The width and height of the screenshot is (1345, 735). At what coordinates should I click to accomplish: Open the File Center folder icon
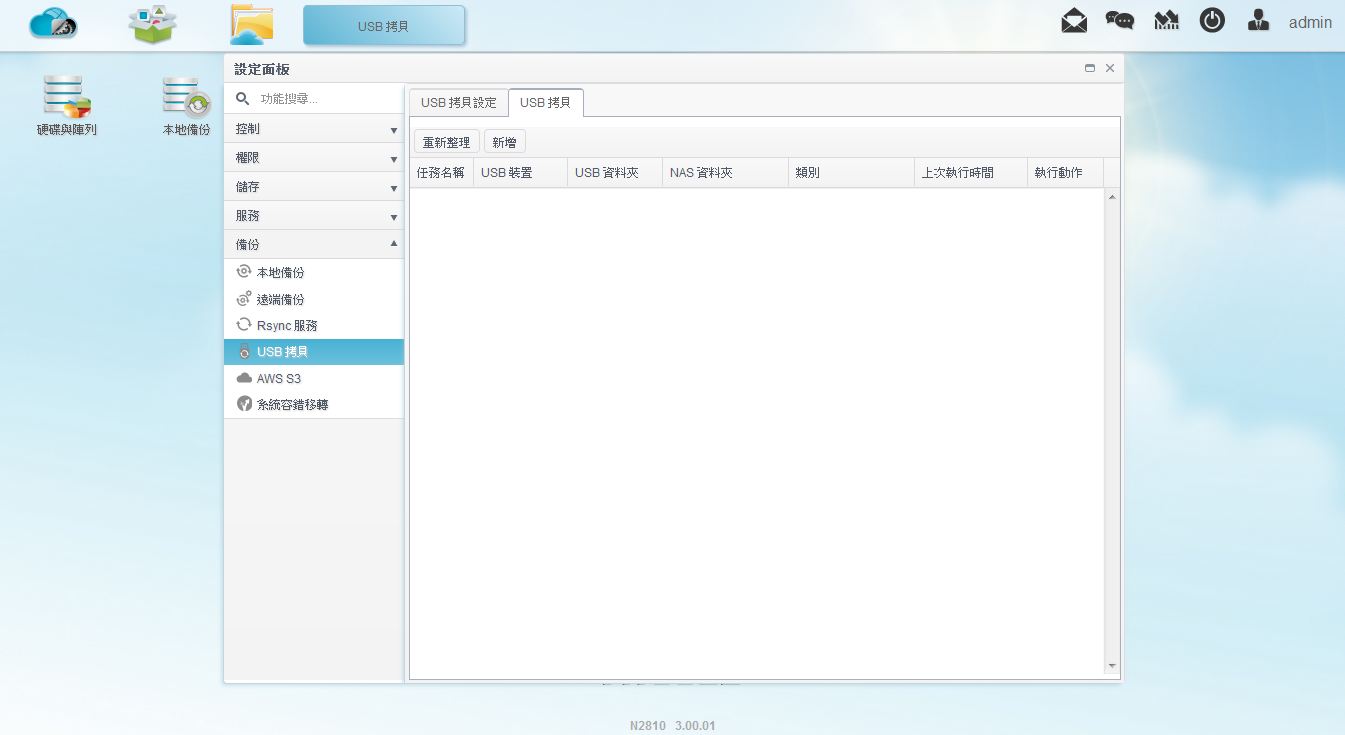coord(251,24)
